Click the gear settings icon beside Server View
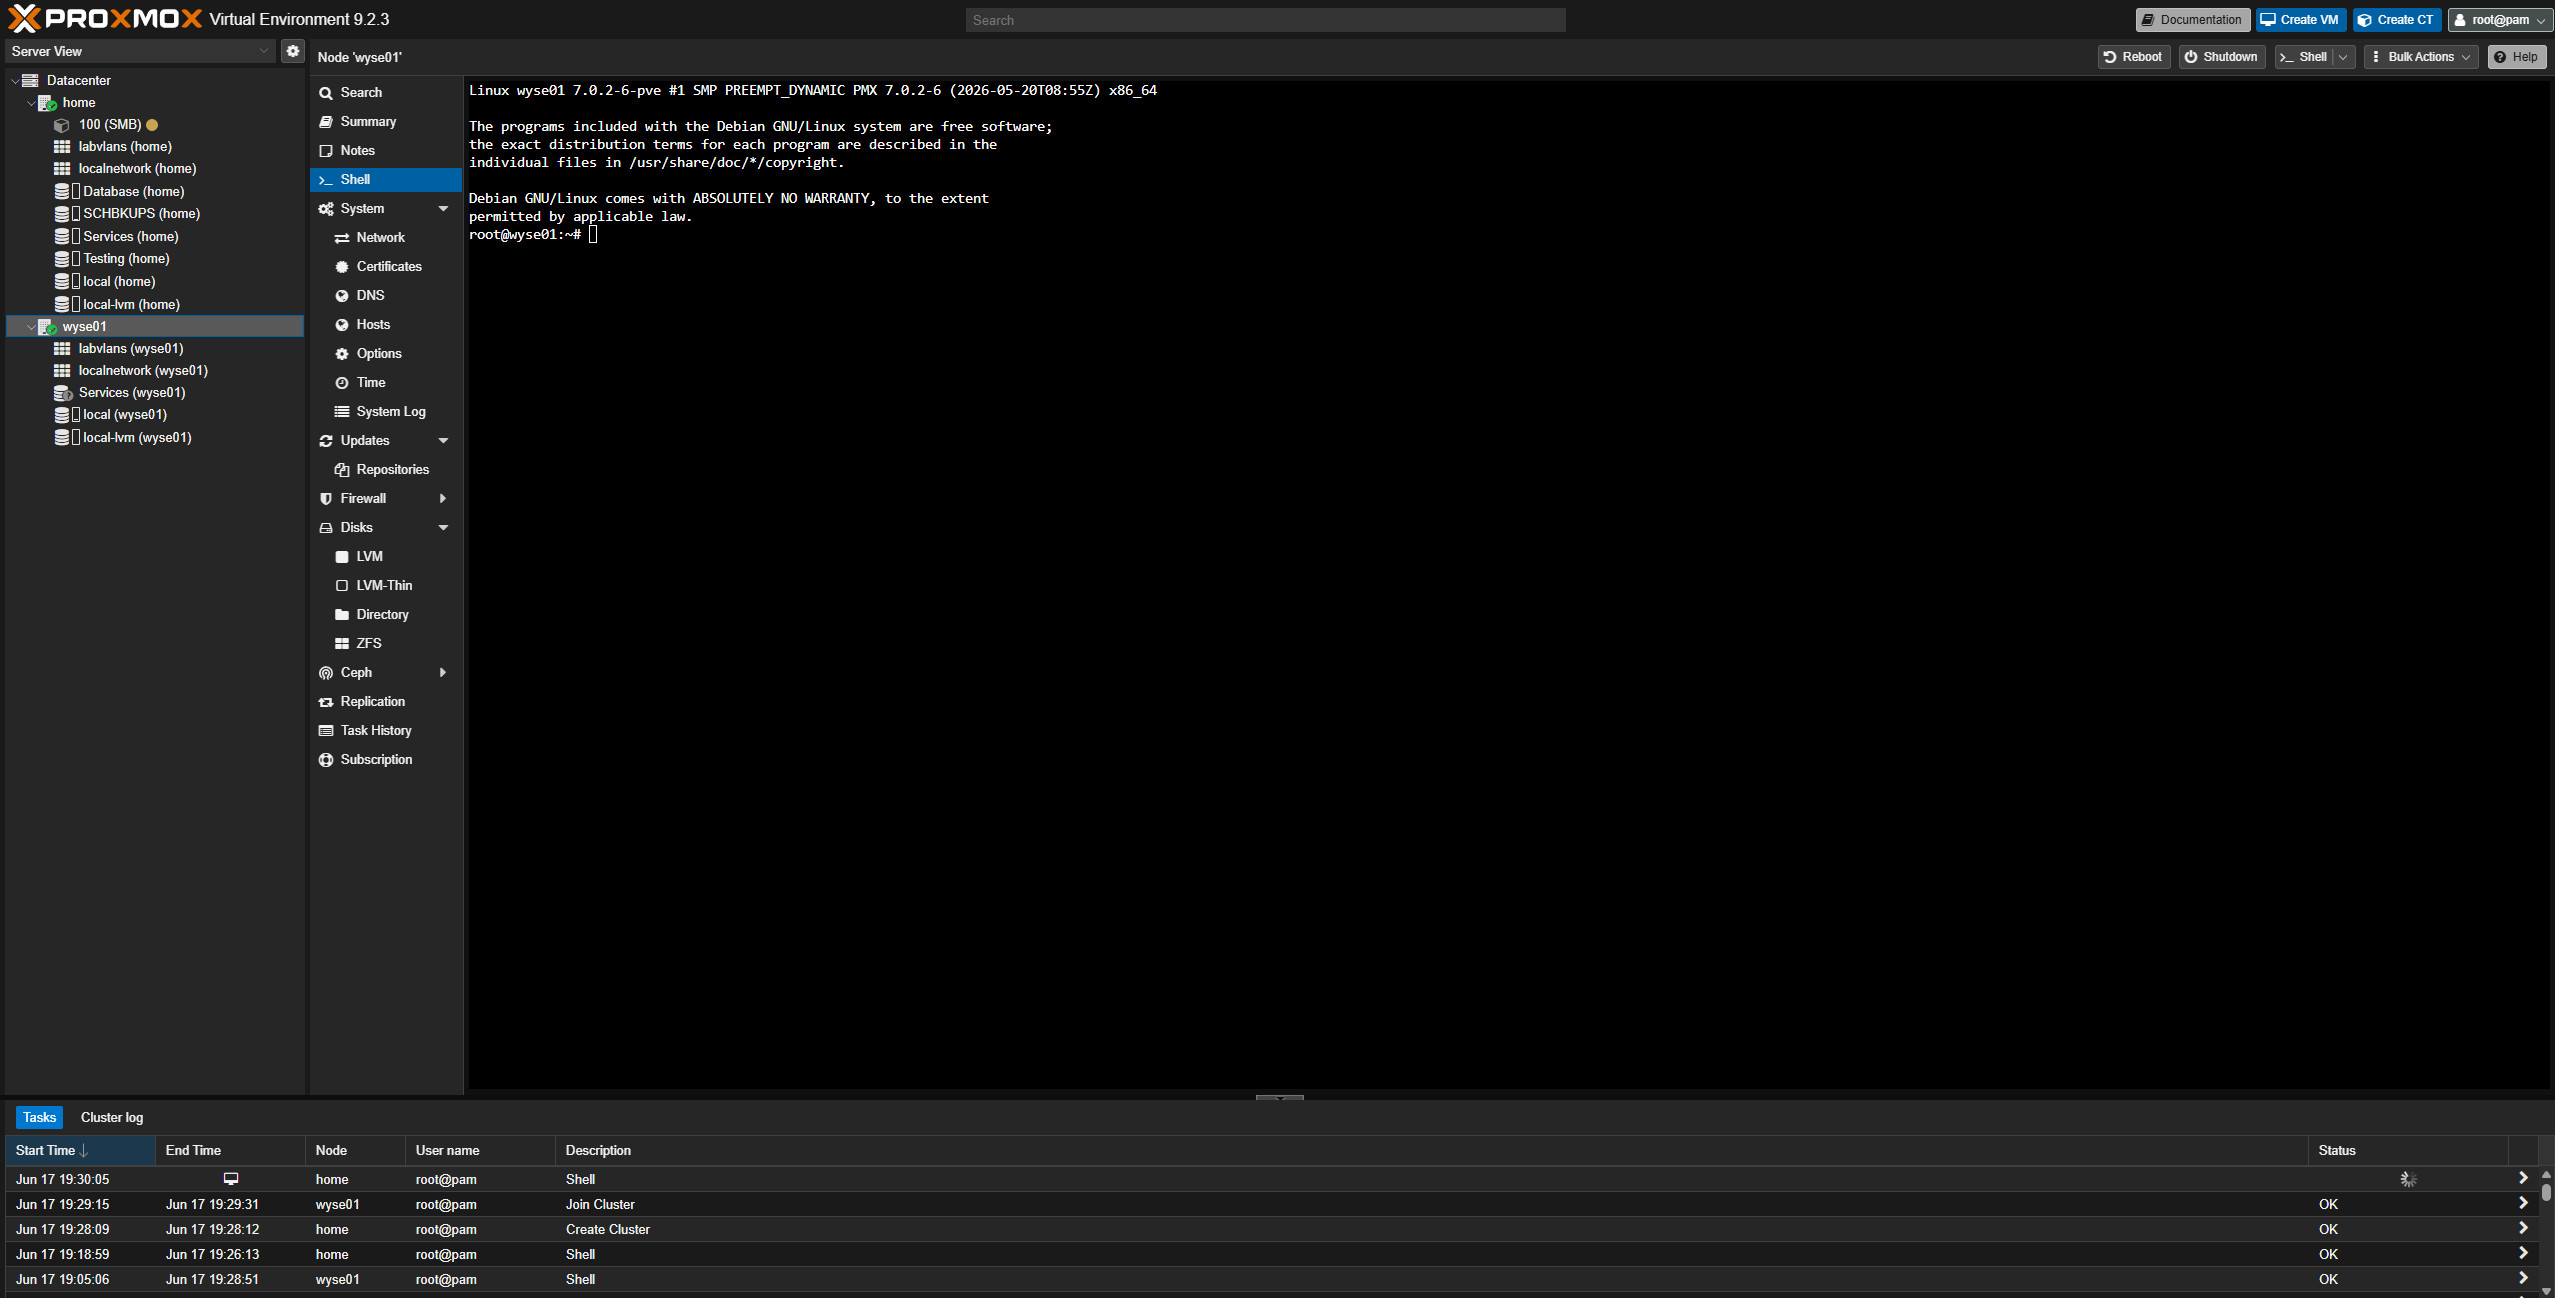The height and width of the screenshot is (1298, 2555). (292, 51)
